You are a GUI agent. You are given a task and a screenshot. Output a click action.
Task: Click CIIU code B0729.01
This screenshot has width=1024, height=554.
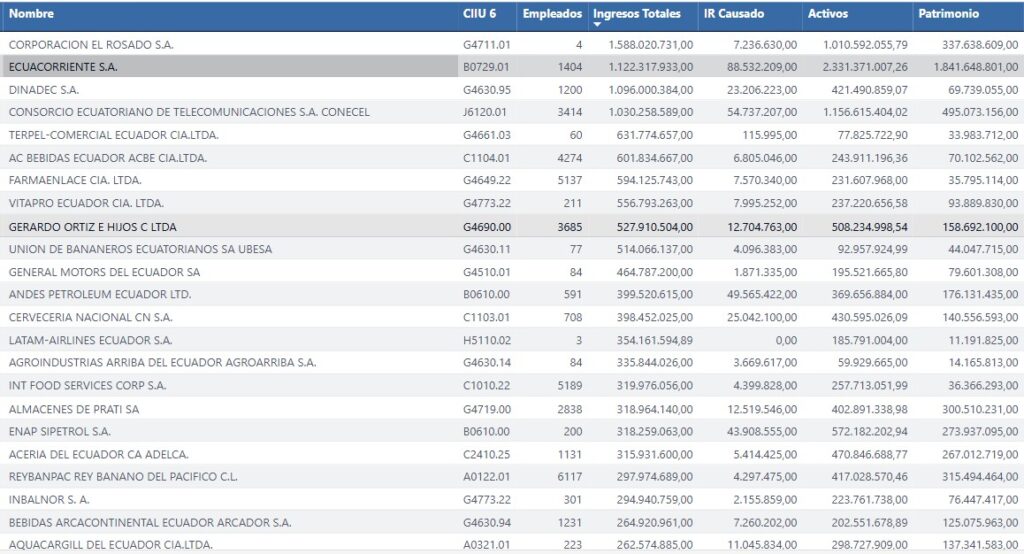486,67
